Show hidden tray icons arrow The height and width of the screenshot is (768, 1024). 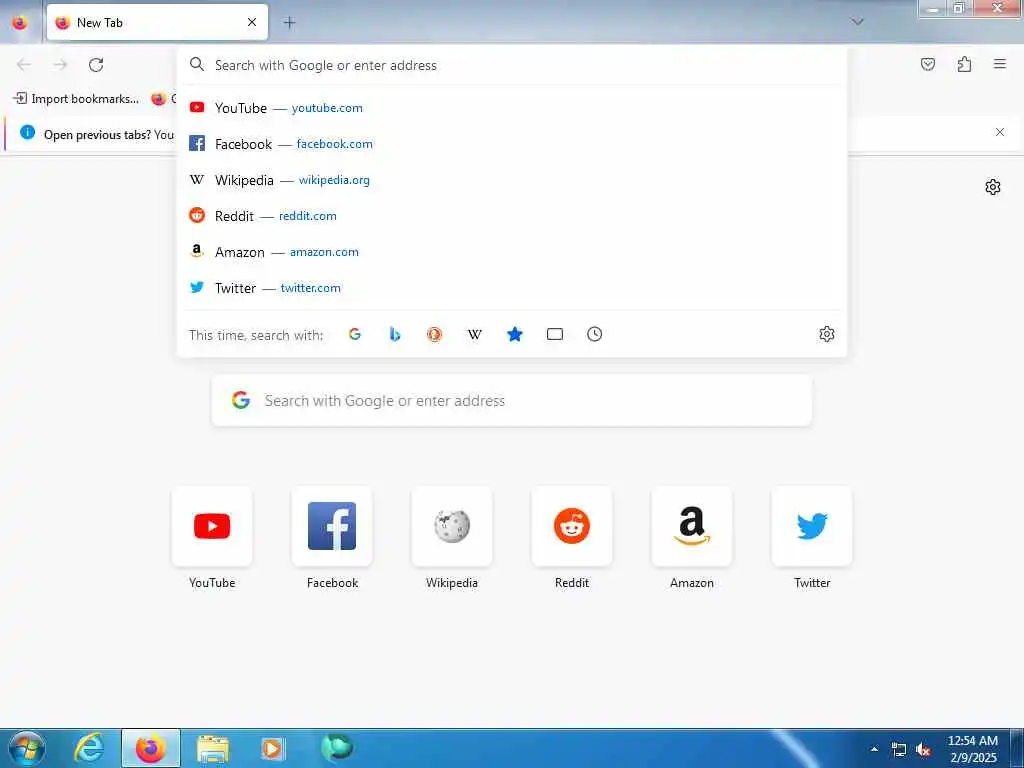(874, 750)
